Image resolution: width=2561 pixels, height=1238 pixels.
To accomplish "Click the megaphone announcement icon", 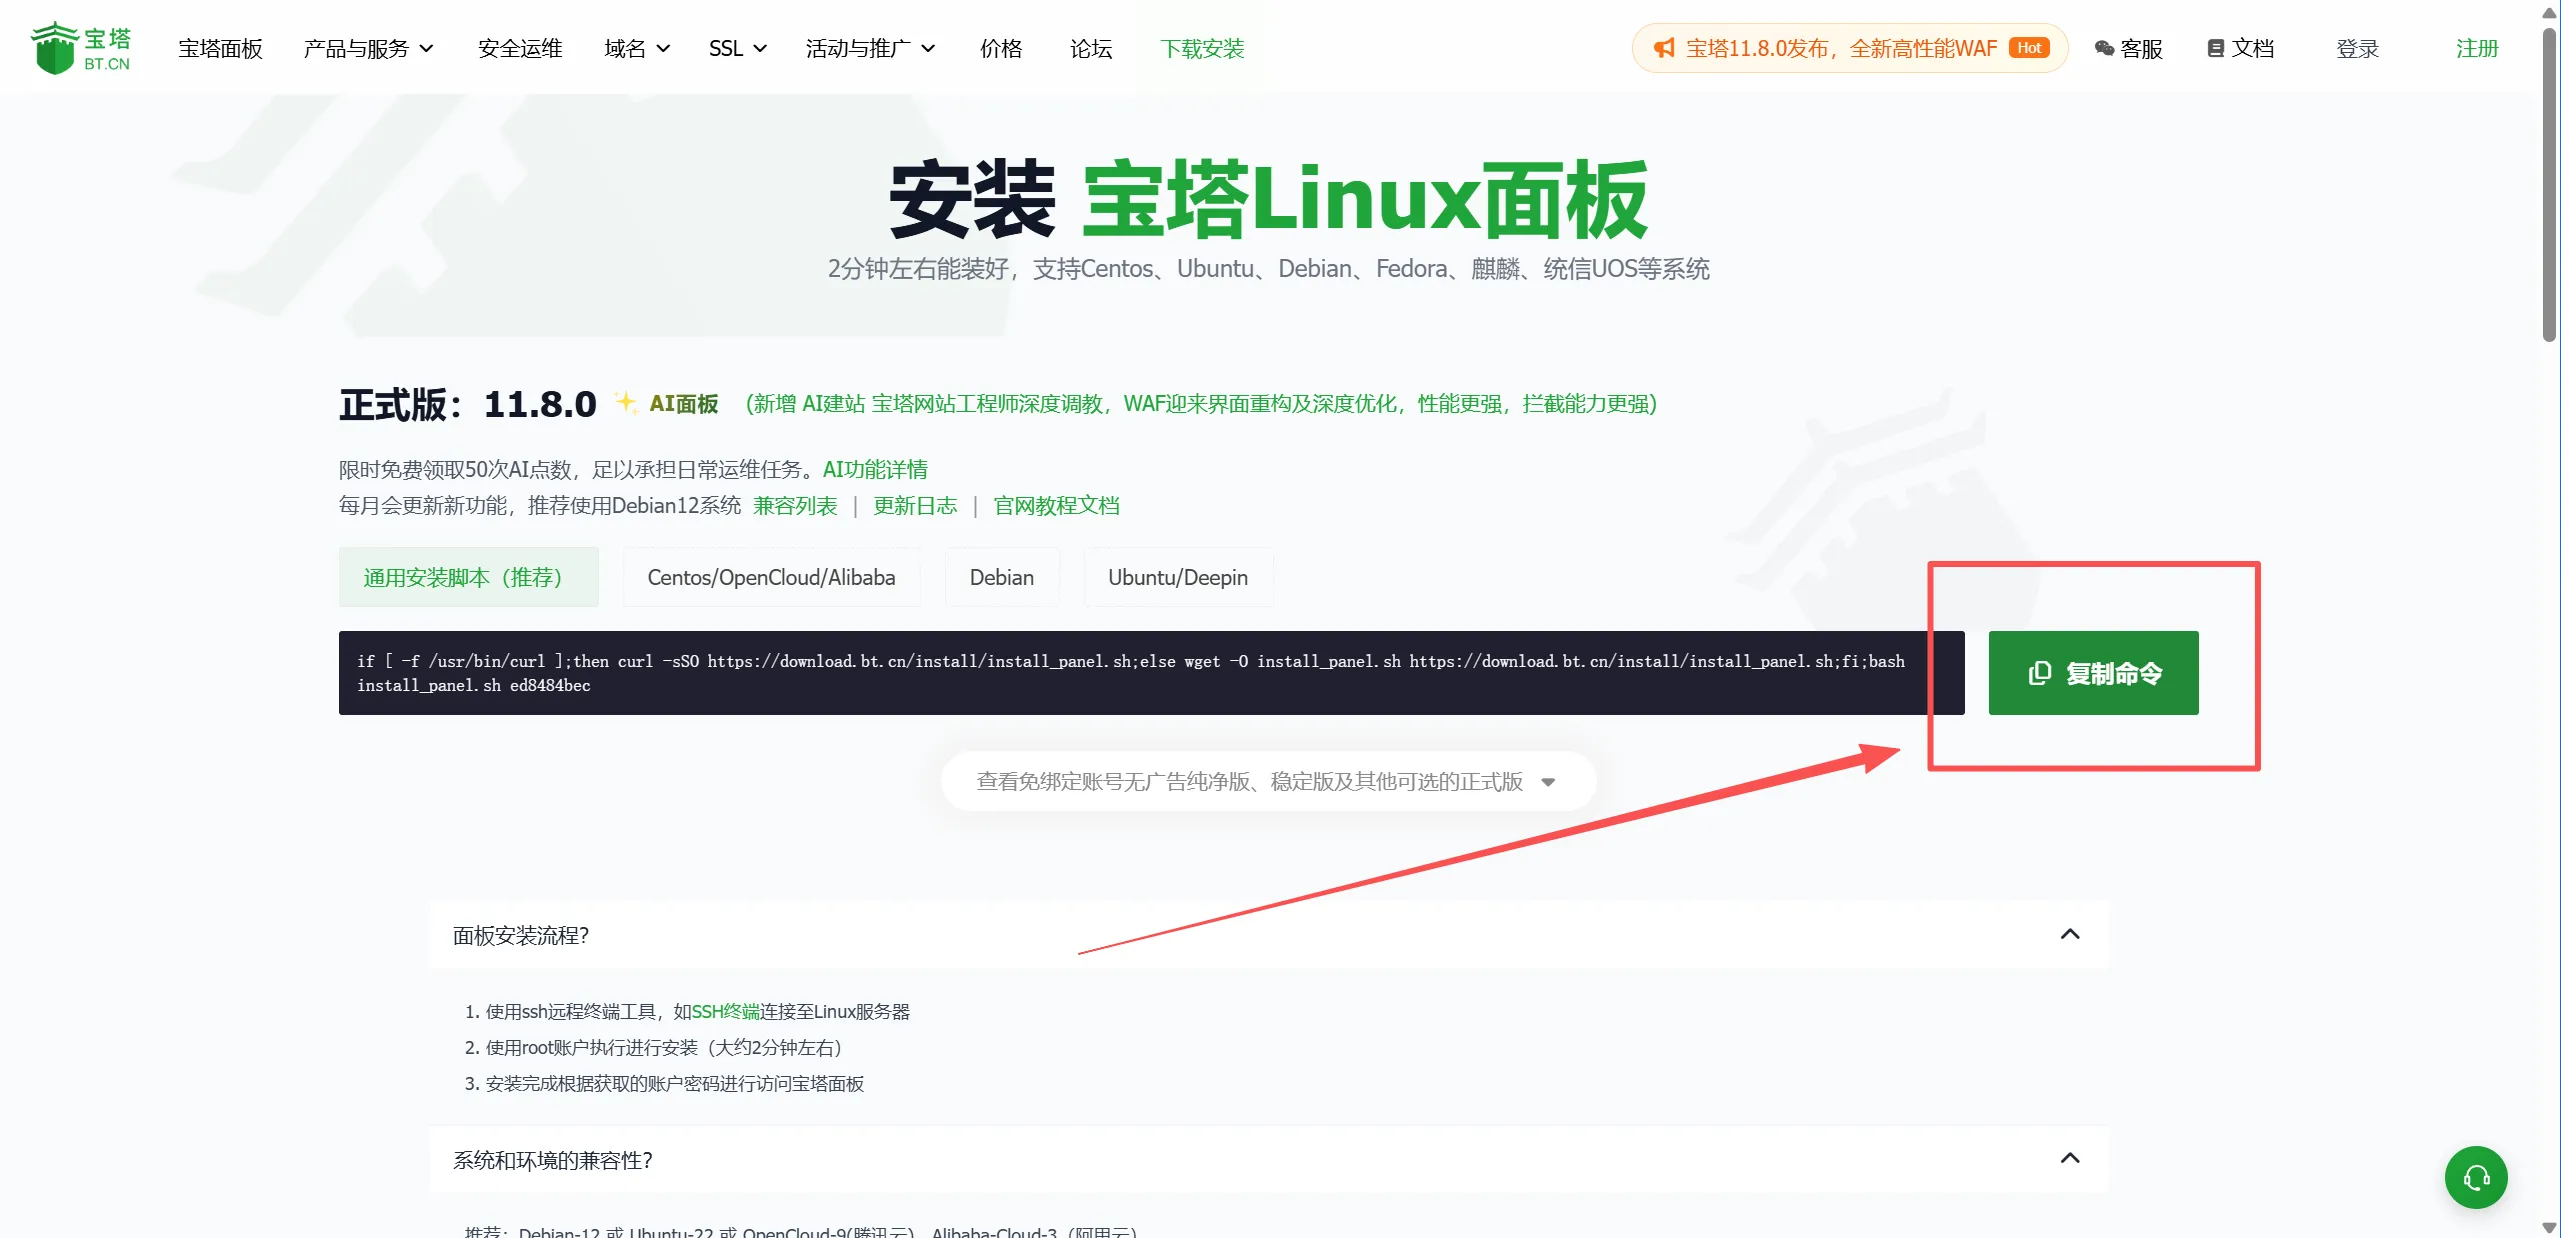I will tap(1663, 48).
